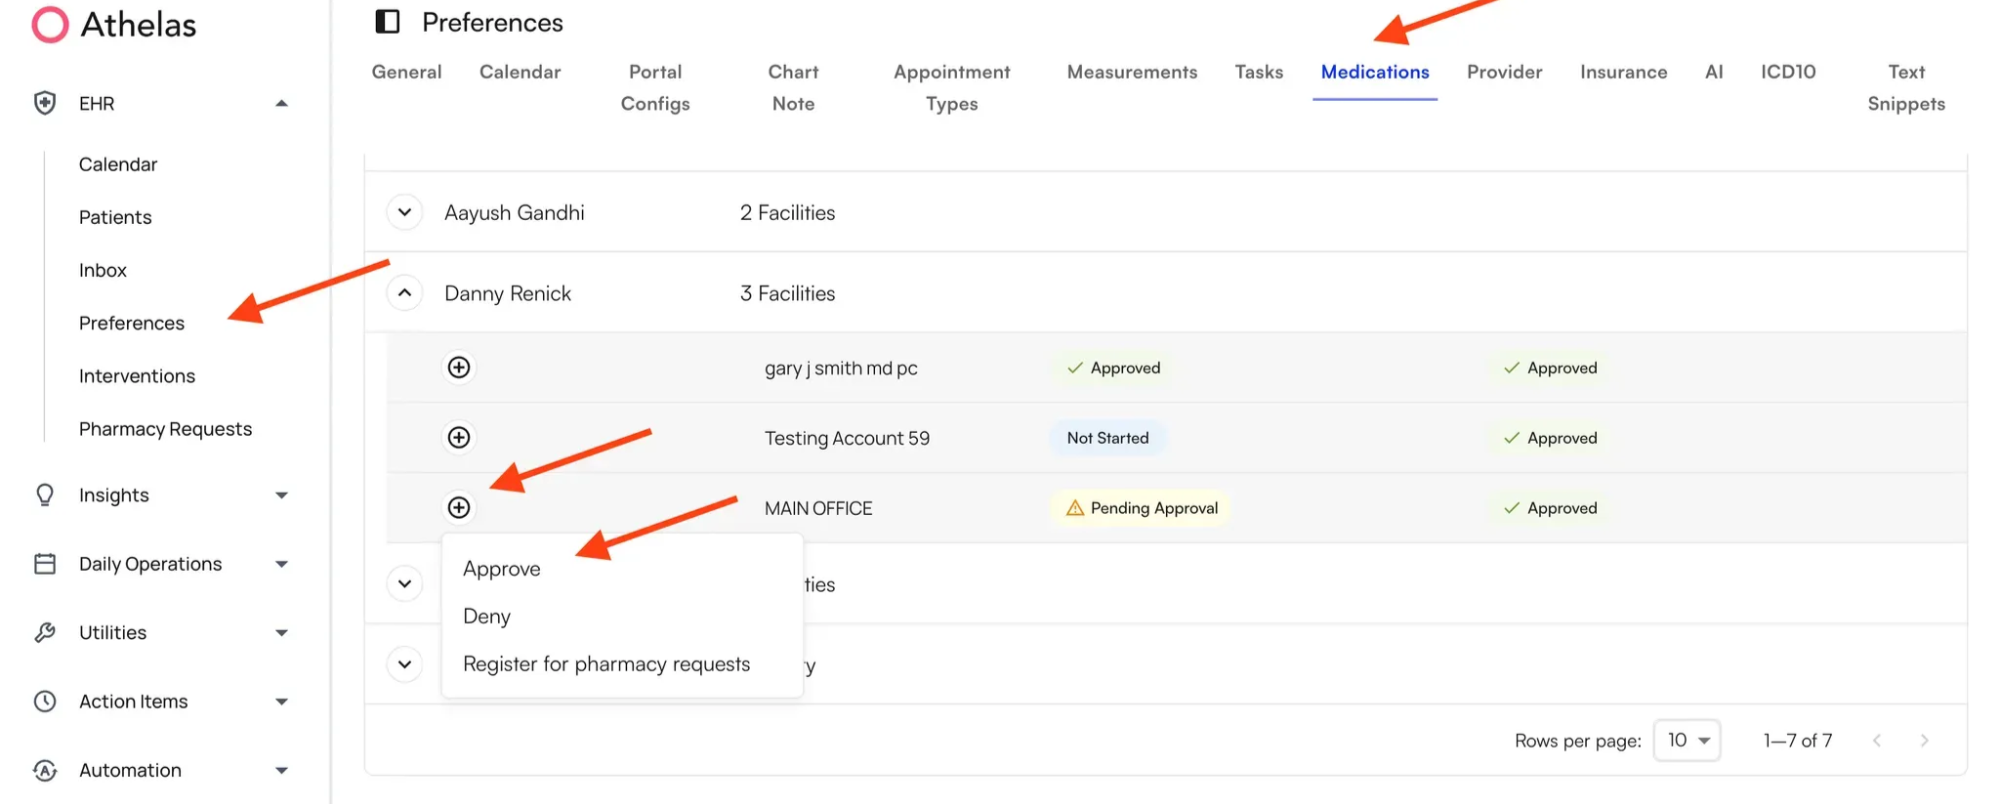Switch to the Measurements tab
Image resolution: width=1991 pixels, height=804 pixels.
[x=1132, y=72]
